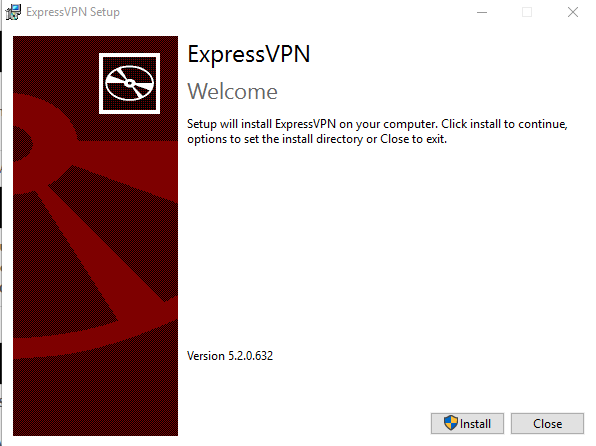Click the large ExpressVPN heading
This screenshot has width=596, height=446.
point(249,54)
